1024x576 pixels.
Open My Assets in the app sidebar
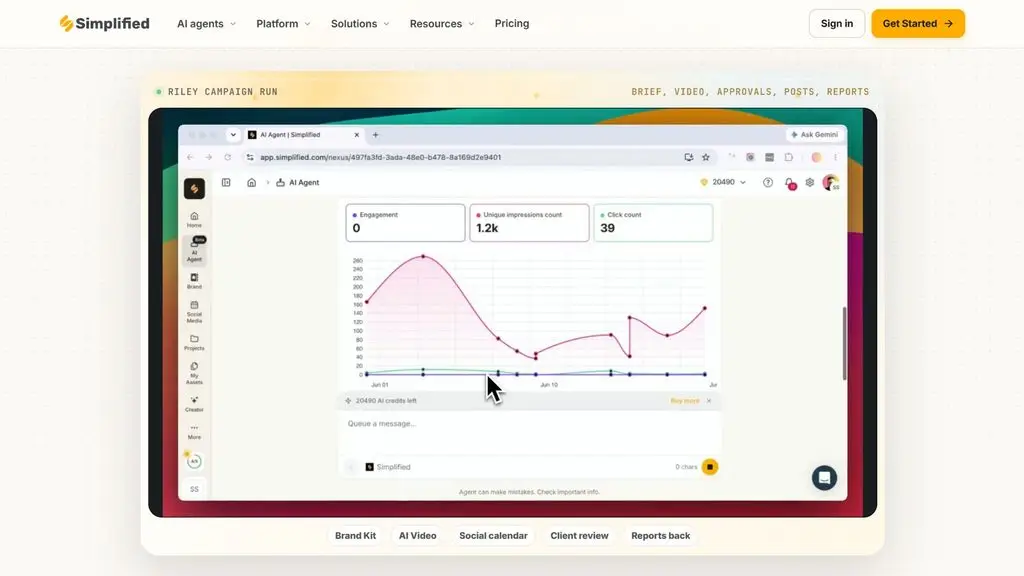coord(194,373)
